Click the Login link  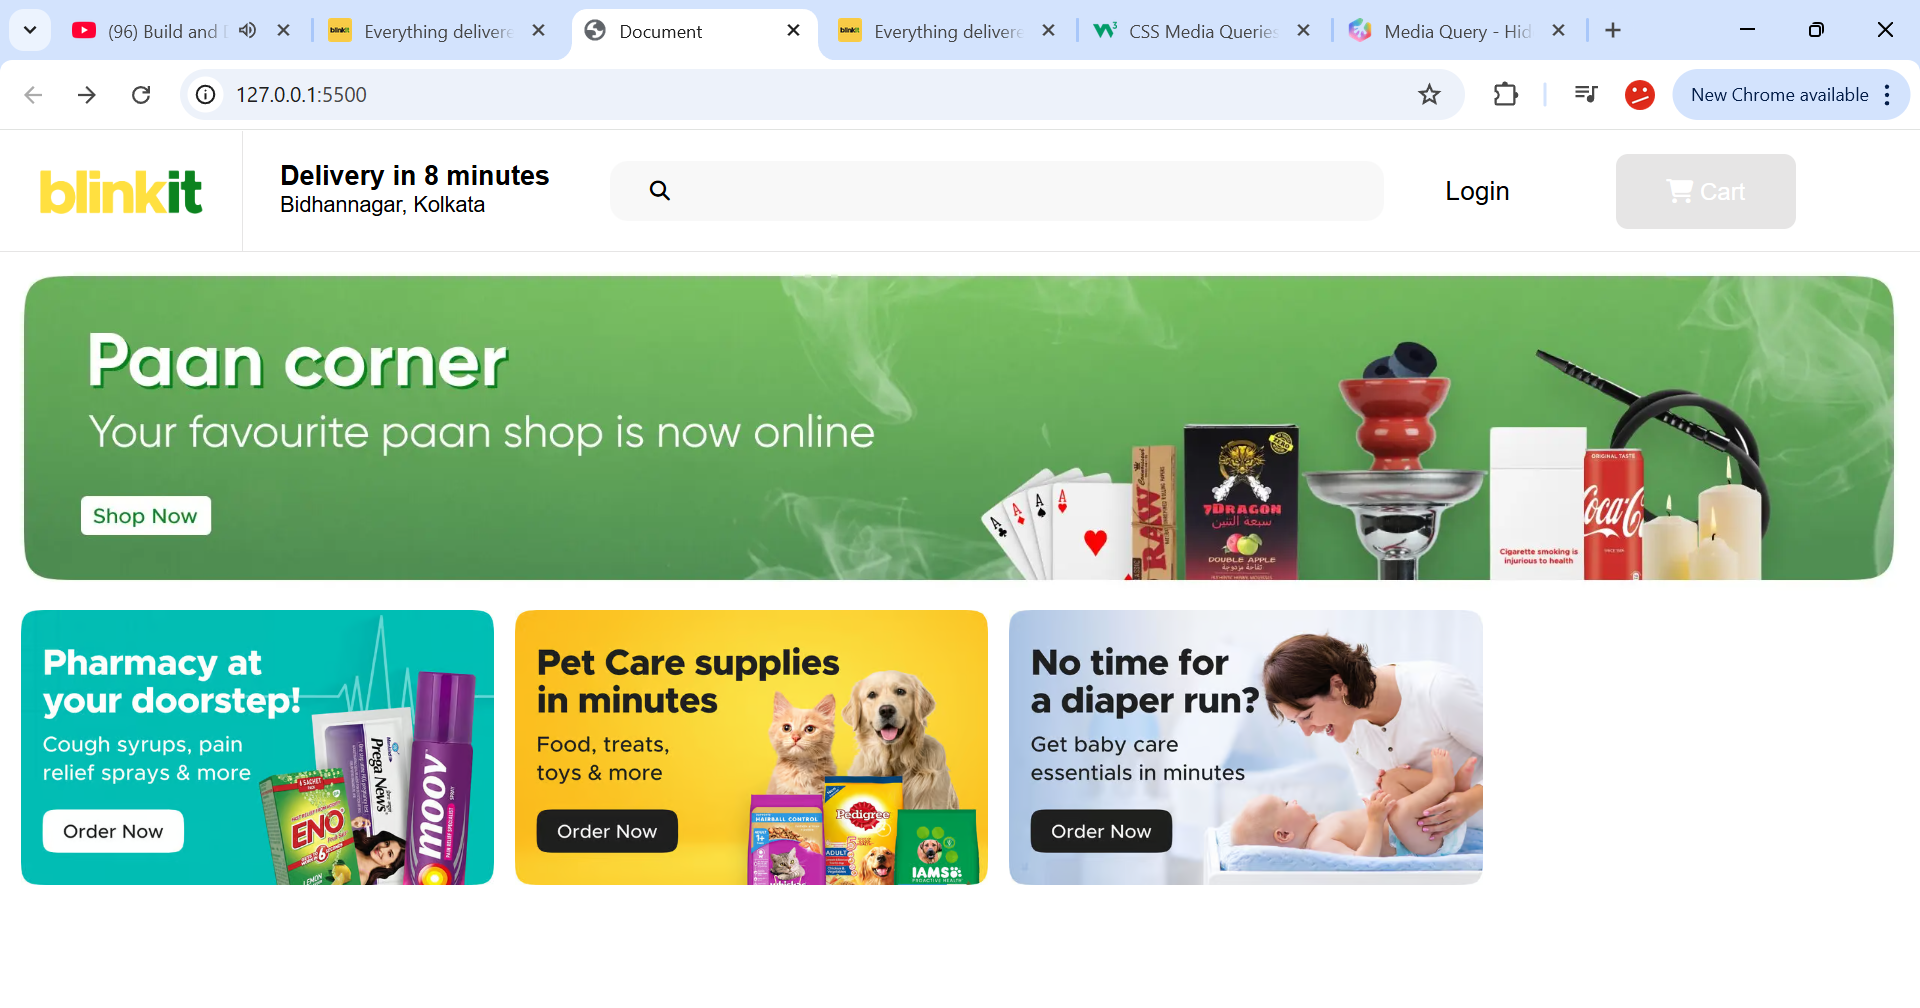coord(1477,191)
